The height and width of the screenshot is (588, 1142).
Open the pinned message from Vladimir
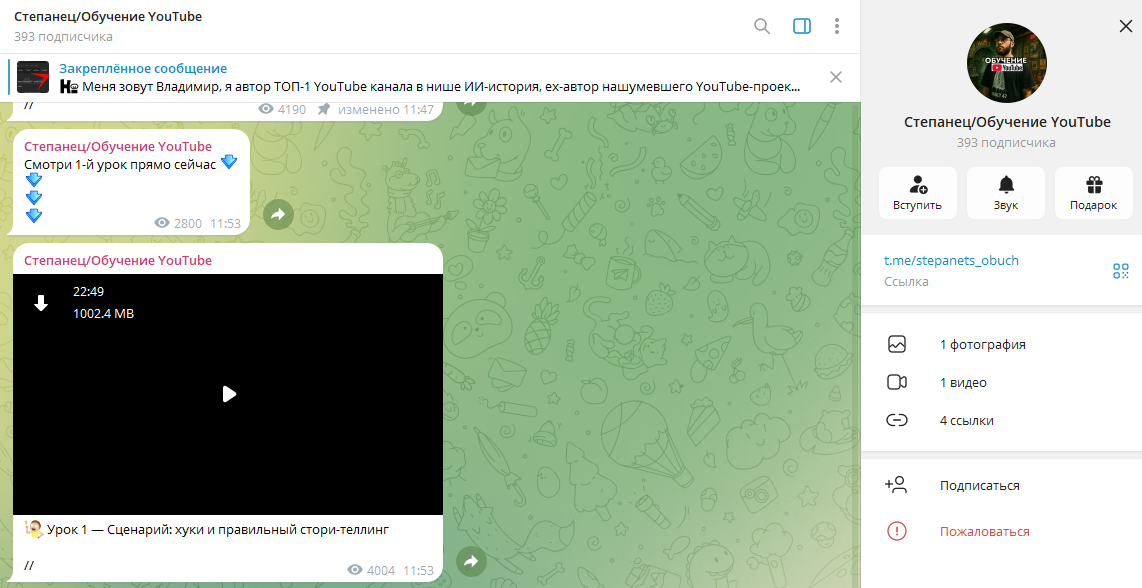coord(430,78)
